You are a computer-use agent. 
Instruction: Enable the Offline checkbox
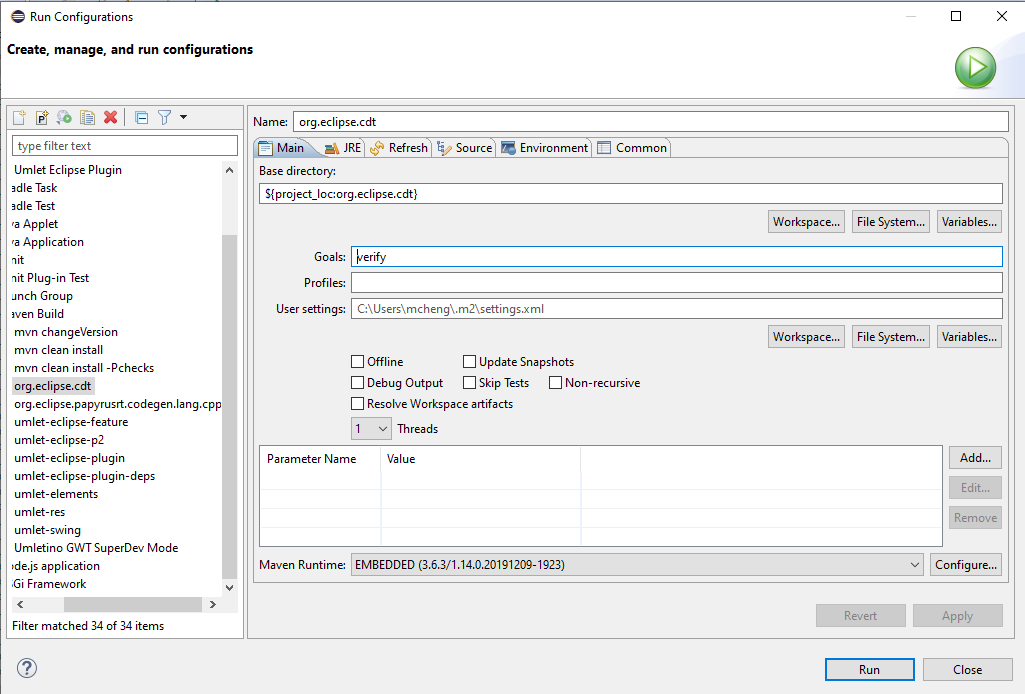358,362
